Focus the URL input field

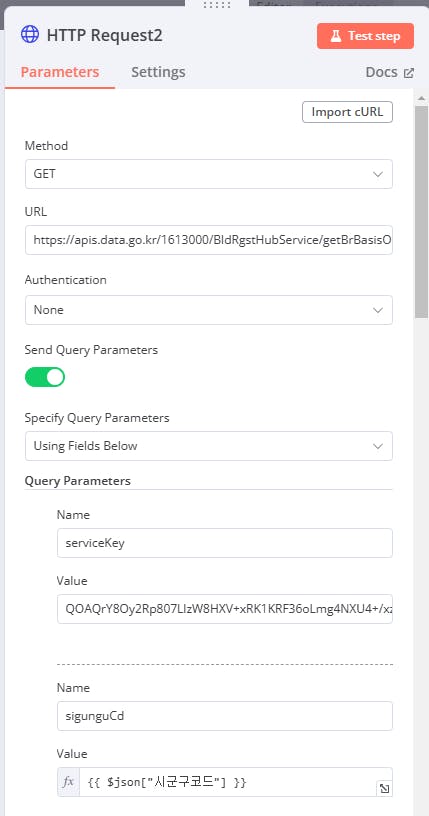209,240
